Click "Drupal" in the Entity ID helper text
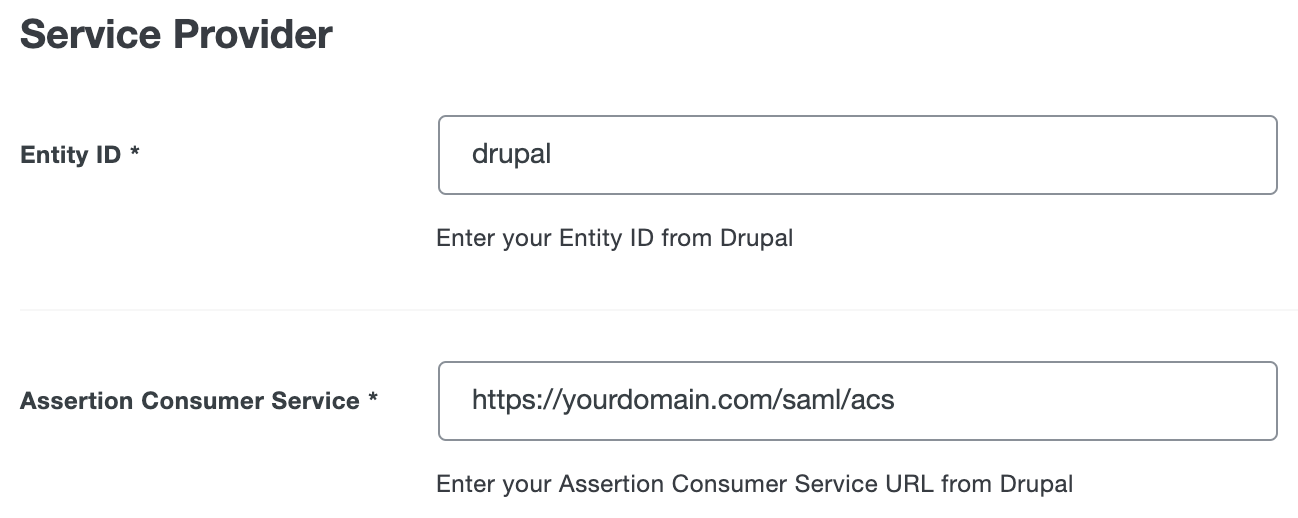 point(756,238)
